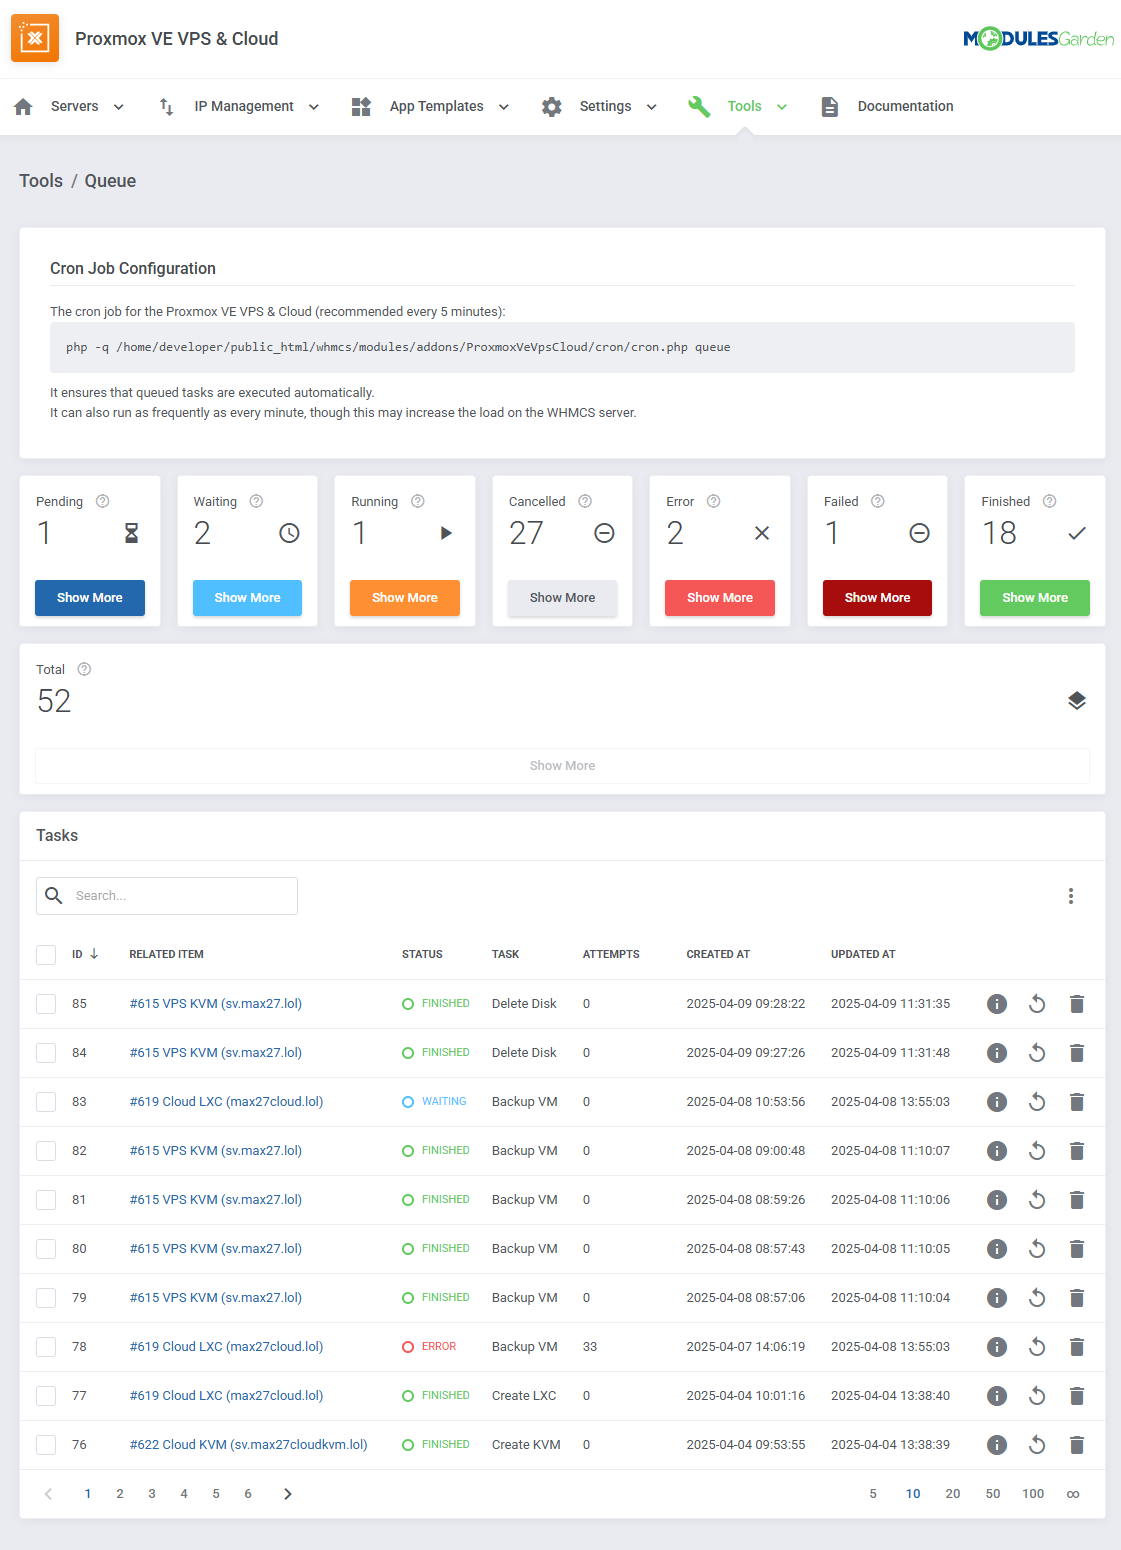Retry task 78 with the reload icon

coord(1037,1347)
